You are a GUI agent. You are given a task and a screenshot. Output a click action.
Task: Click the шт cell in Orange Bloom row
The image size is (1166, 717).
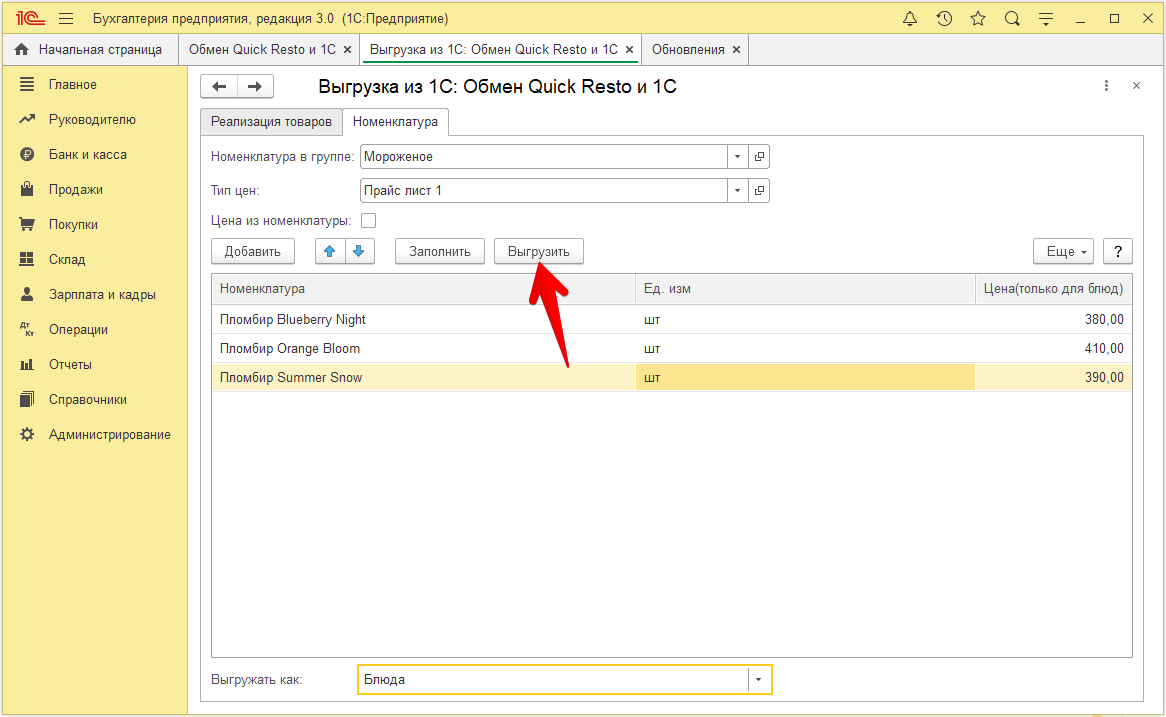click(x=805, y=349)
